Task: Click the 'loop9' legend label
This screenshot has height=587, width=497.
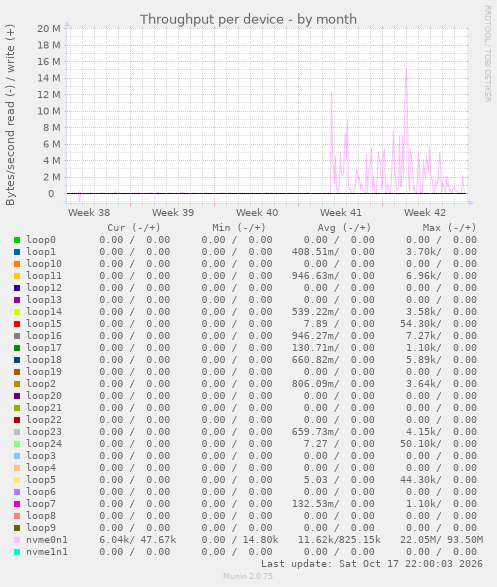Action: [41, 528]
